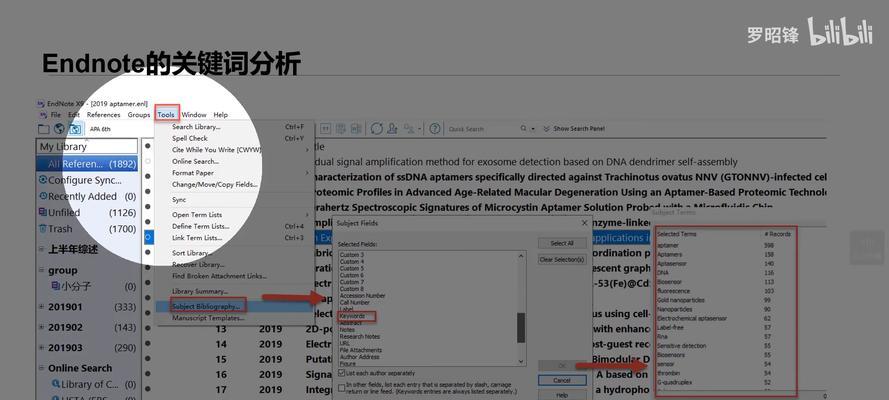Open the File menu
The image size is (889, 400).
tap(56, 114)
